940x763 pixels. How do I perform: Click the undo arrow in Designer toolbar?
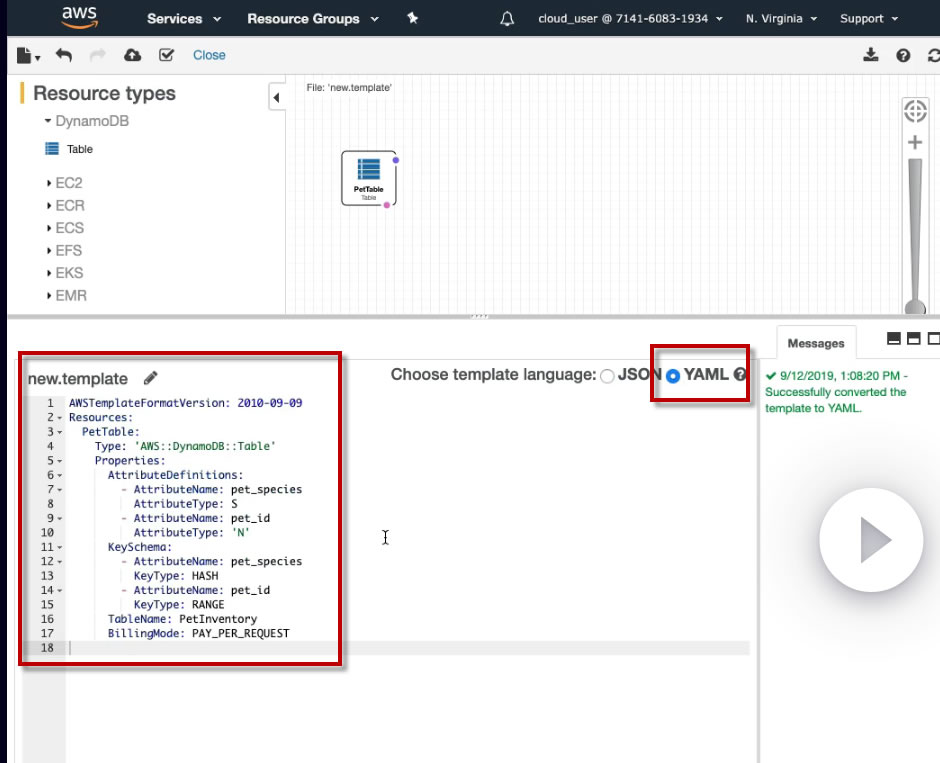tap(64, 55)
